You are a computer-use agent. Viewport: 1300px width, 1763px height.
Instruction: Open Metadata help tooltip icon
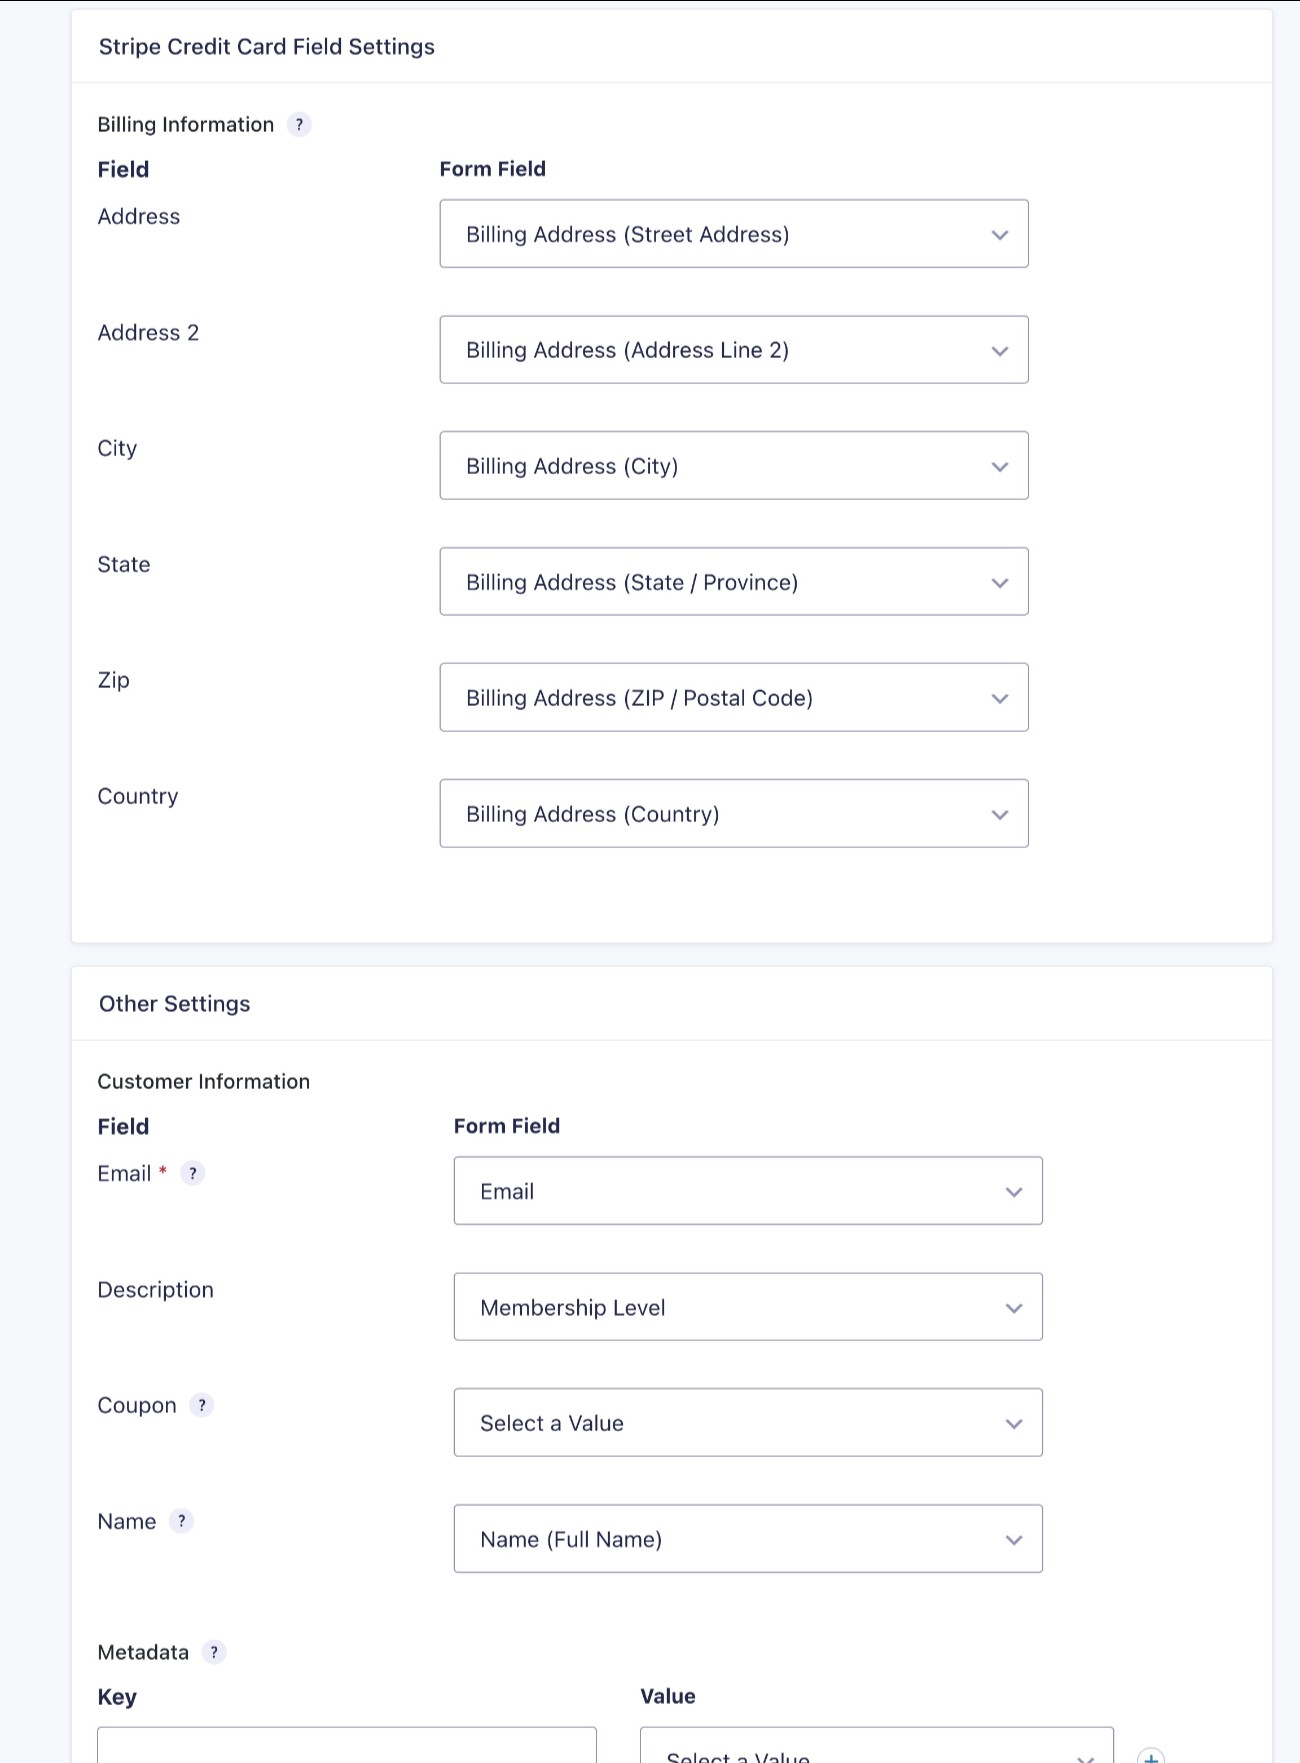pos(214,1652)
